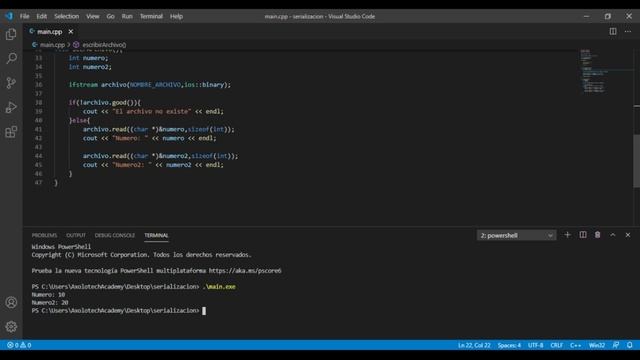This screenshot has height=360, width=640.
Task: Close the terminal panel
Action: pos(628,235)
